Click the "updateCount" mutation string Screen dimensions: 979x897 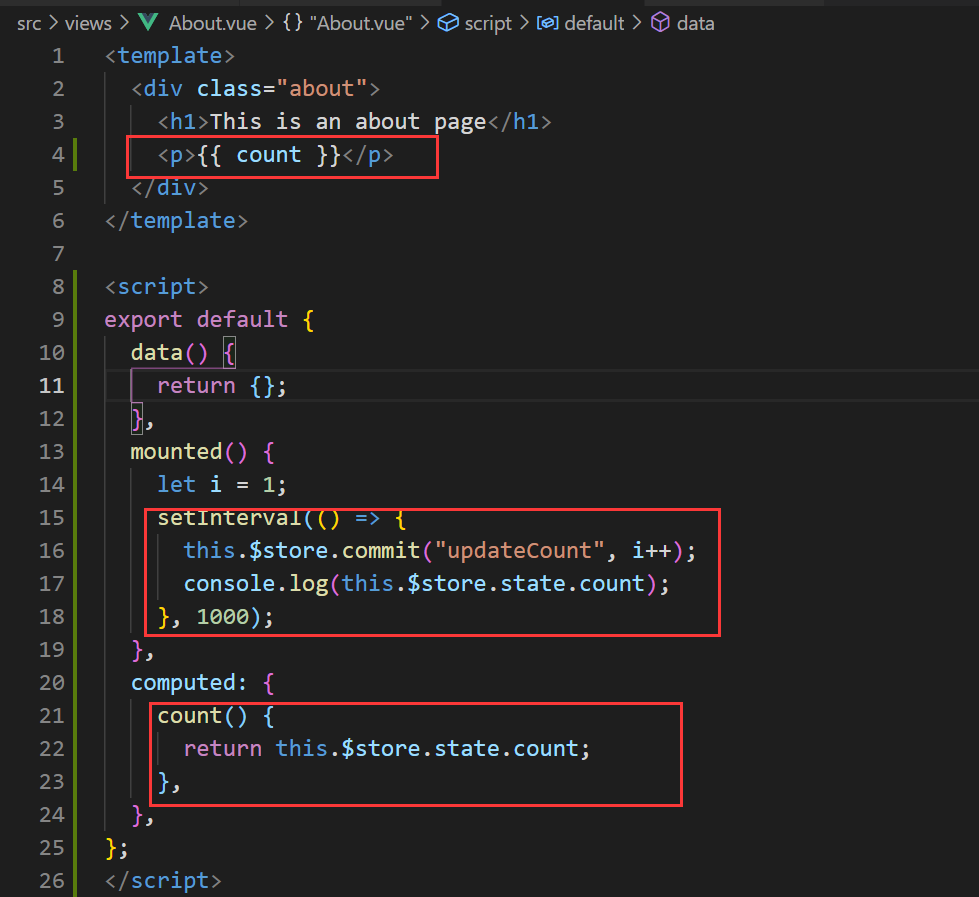point(519,551)
